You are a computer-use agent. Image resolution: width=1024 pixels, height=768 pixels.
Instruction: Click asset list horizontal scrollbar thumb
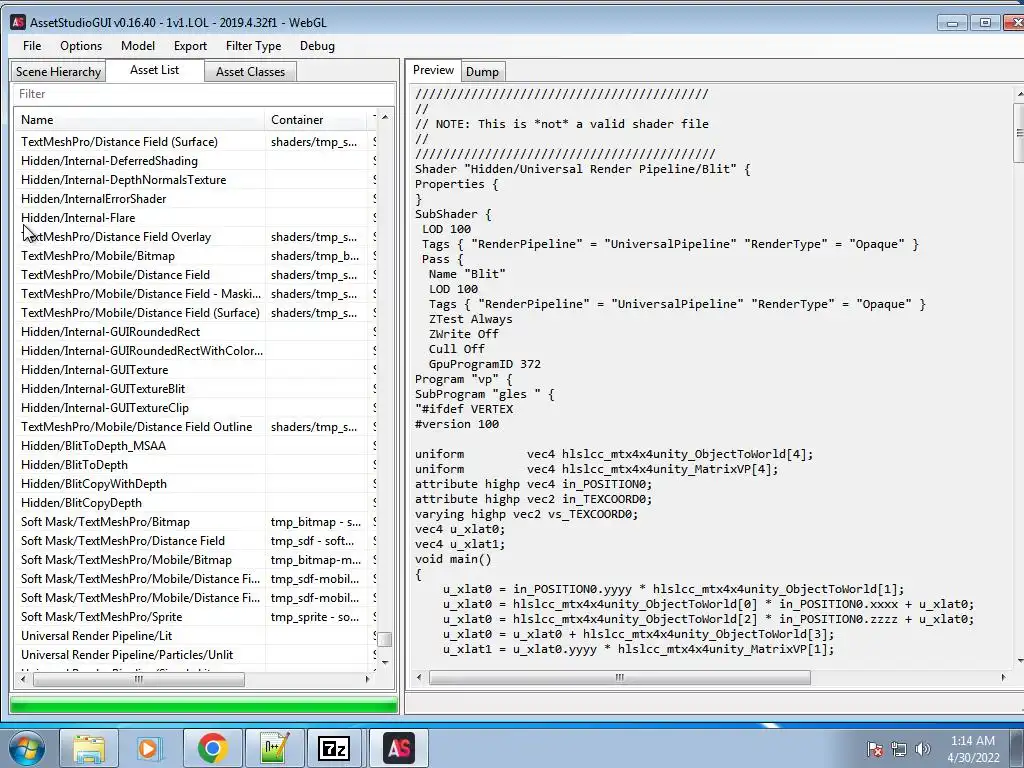pyautogui.click(x=138, y=679)
